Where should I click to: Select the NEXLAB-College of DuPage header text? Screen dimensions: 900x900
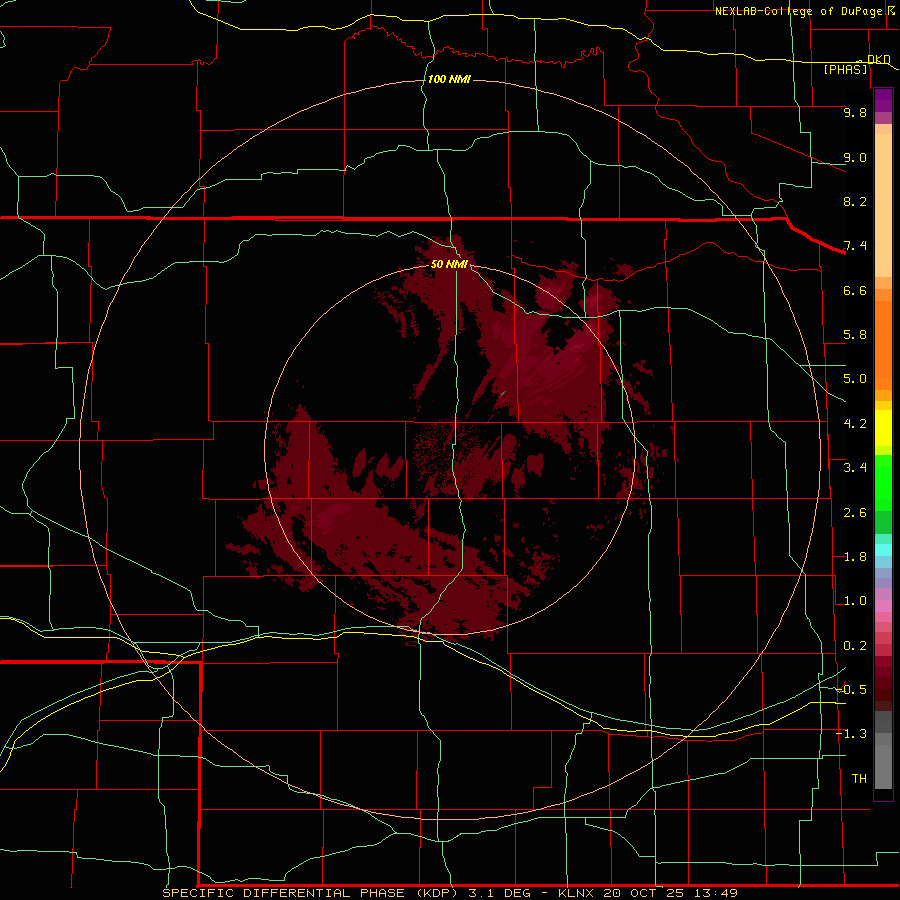pos(798,11)
